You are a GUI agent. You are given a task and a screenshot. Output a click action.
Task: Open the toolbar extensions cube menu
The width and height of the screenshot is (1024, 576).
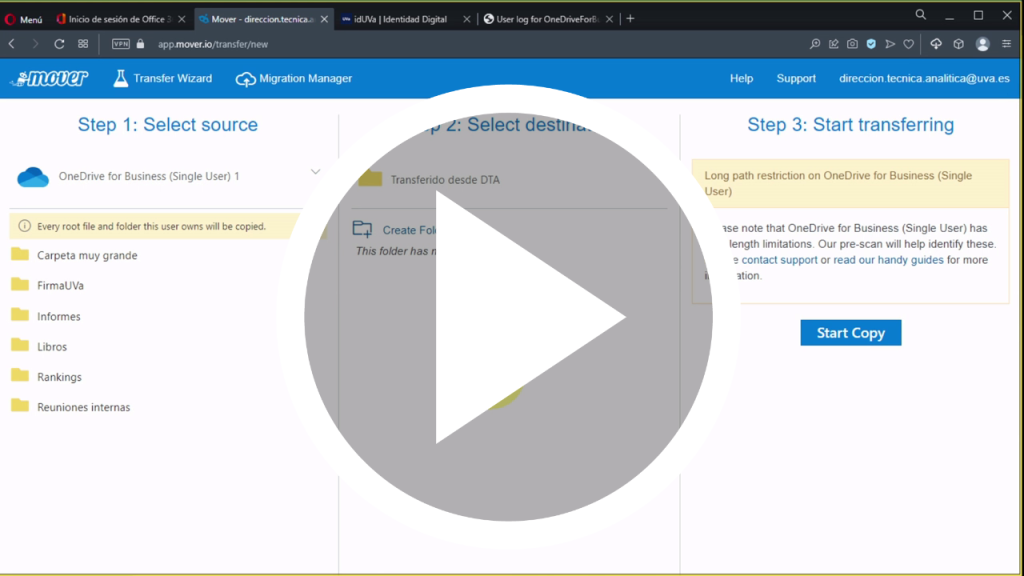click(x=959, y=44)
